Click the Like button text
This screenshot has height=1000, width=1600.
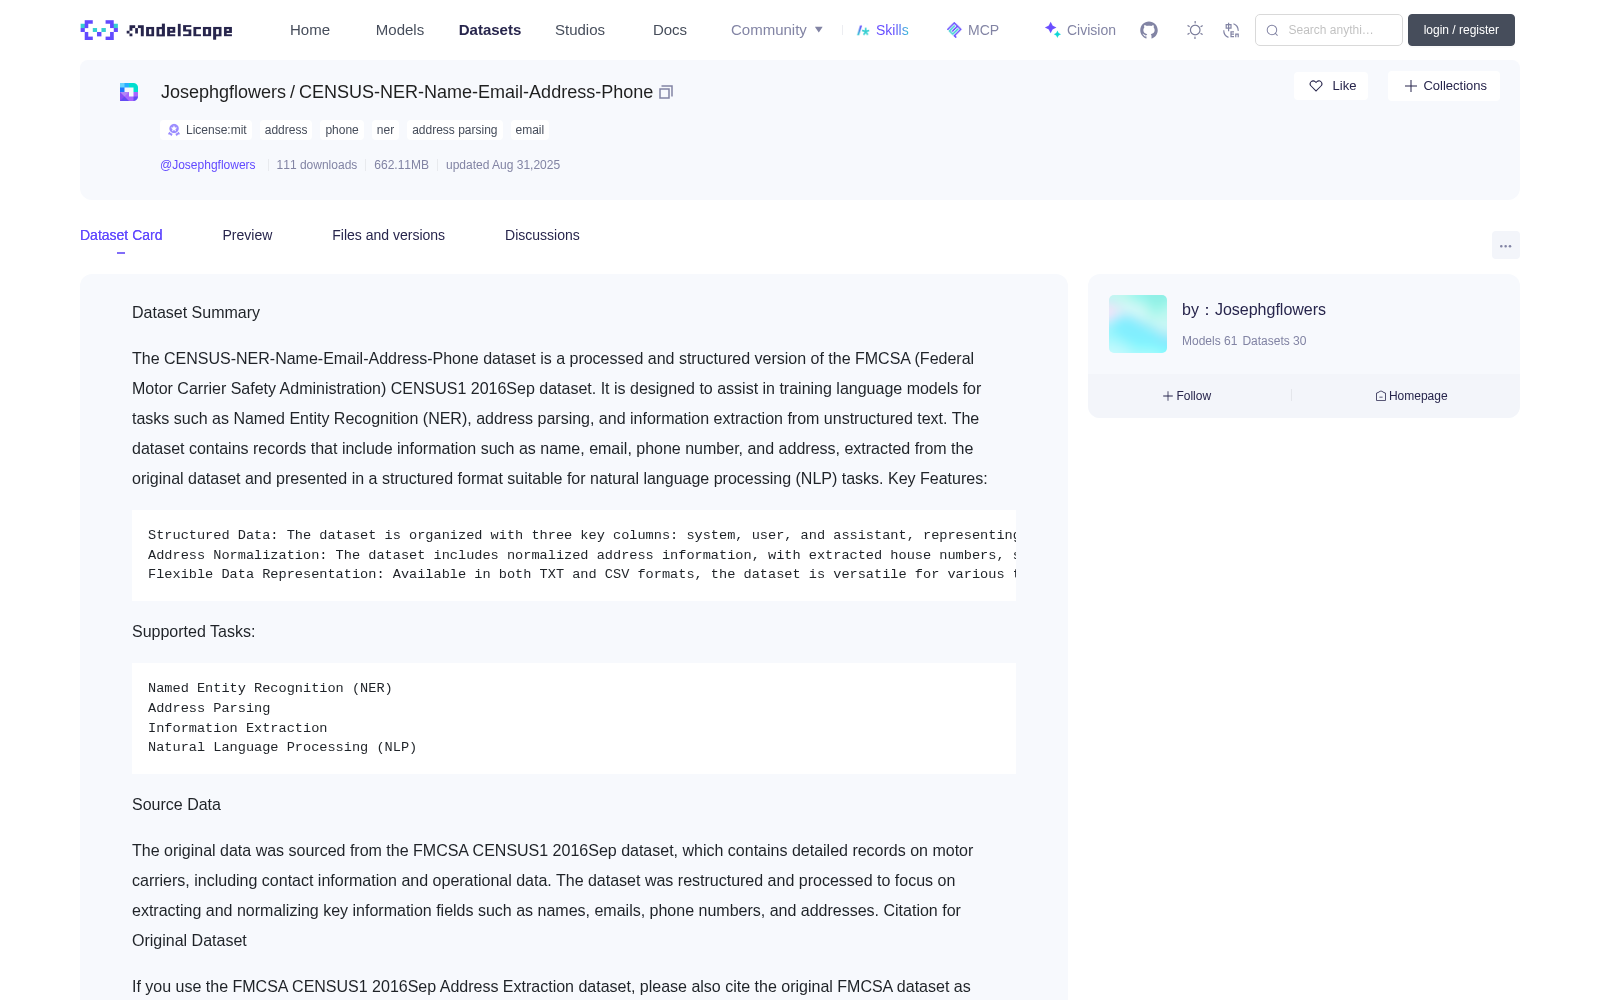[x=1344, y=86]
